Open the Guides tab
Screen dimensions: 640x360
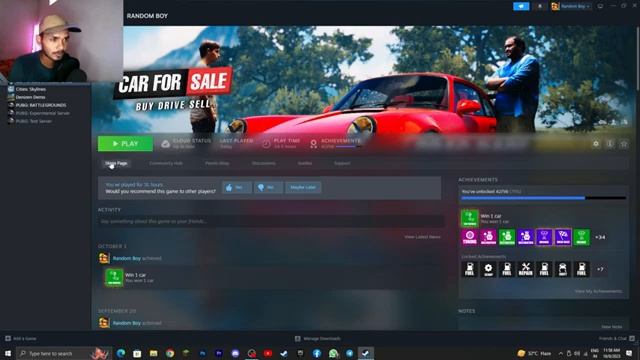point(305,163)
